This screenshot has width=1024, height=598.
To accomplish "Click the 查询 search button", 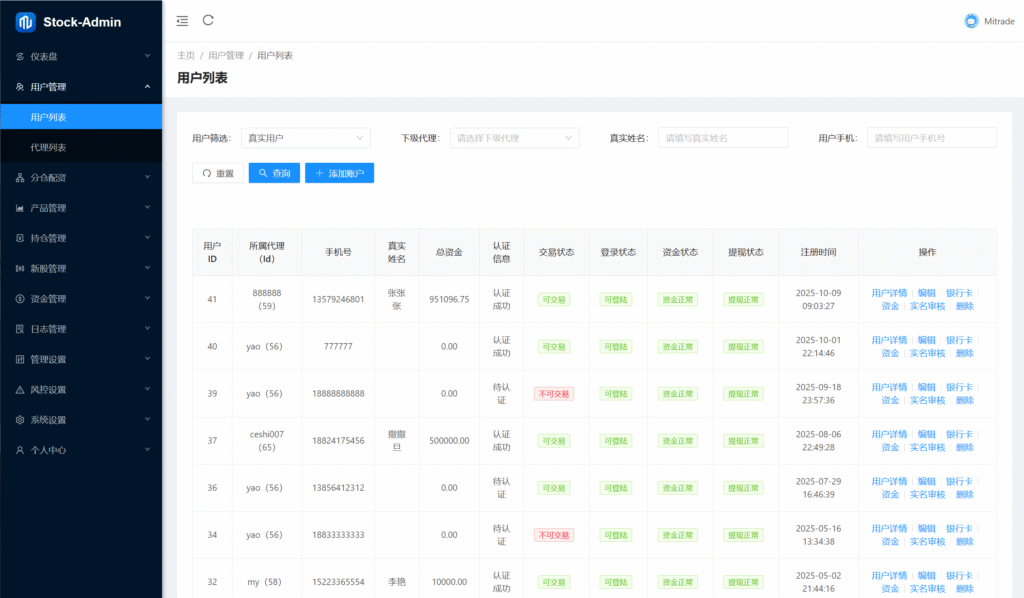I will click(x=272, y=173).
